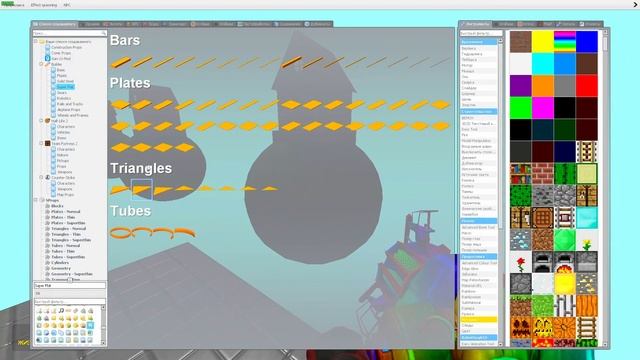
Task: Collapse the tree node above the Blocks folder
Action: tap(36, 200)
